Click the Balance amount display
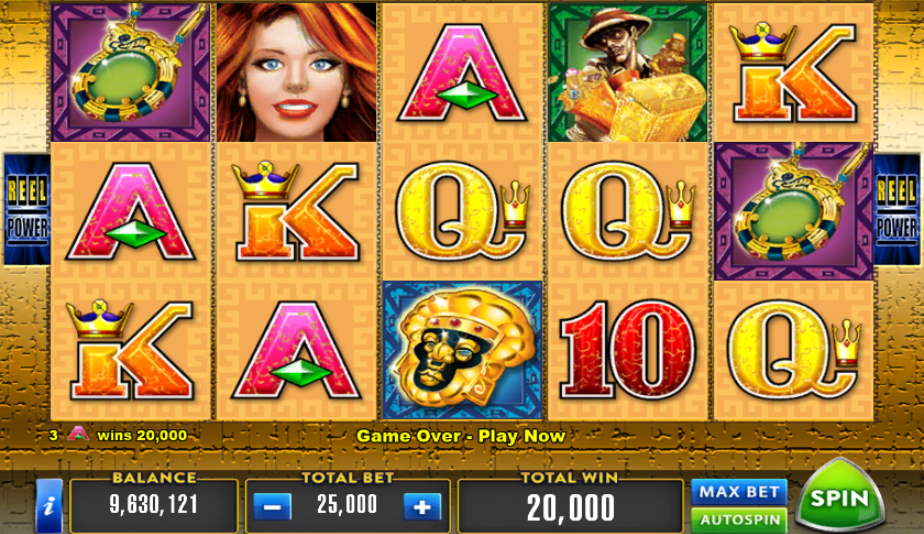The width and height of the screenshot is (924, 534). 154,506
